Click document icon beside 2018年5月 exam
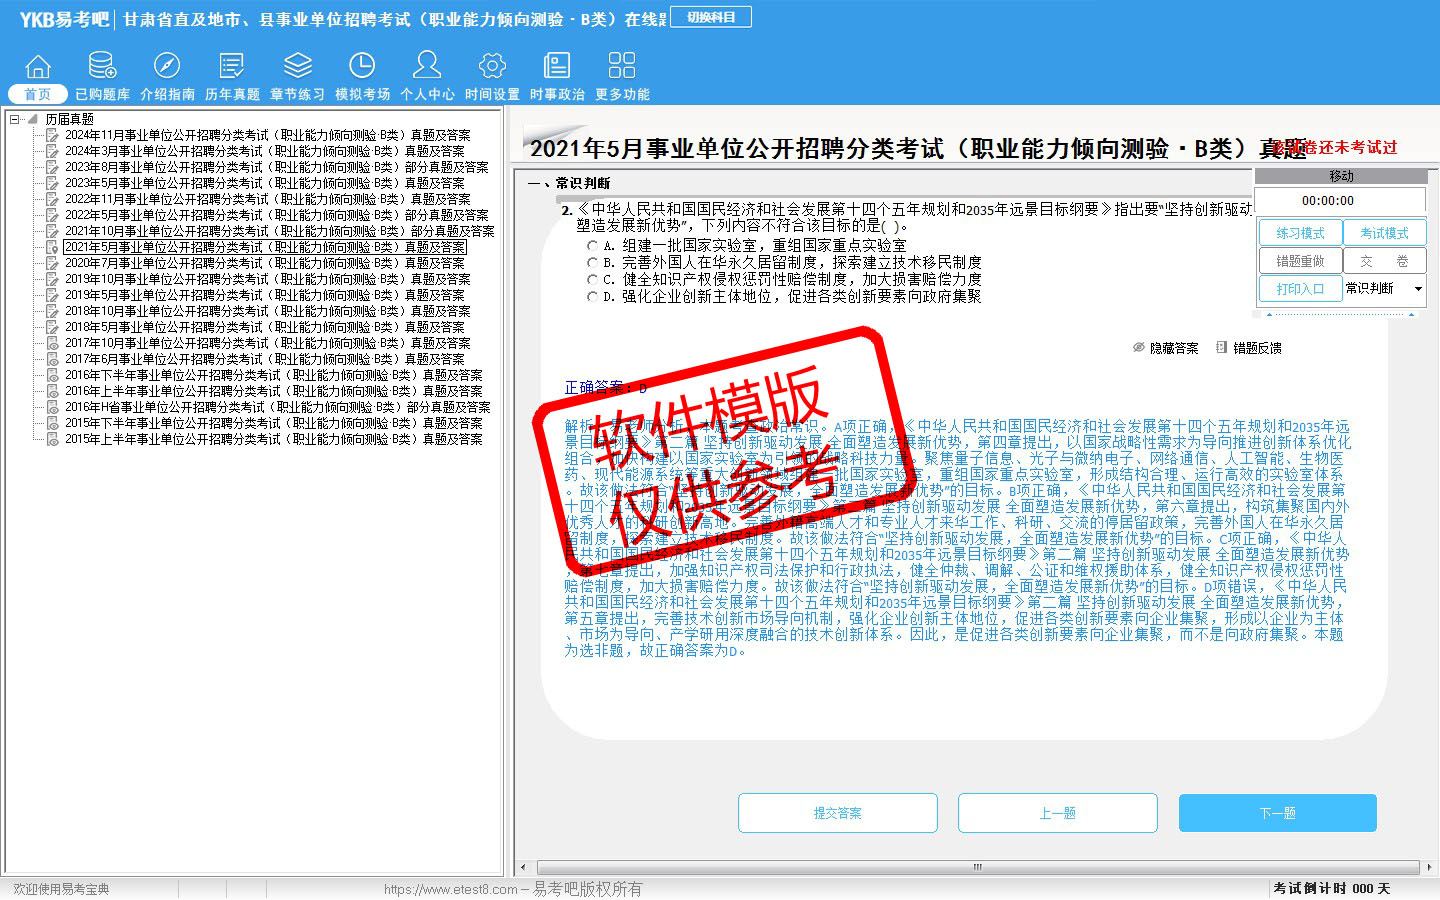1440x900 pixels. (x=53, y=327)
